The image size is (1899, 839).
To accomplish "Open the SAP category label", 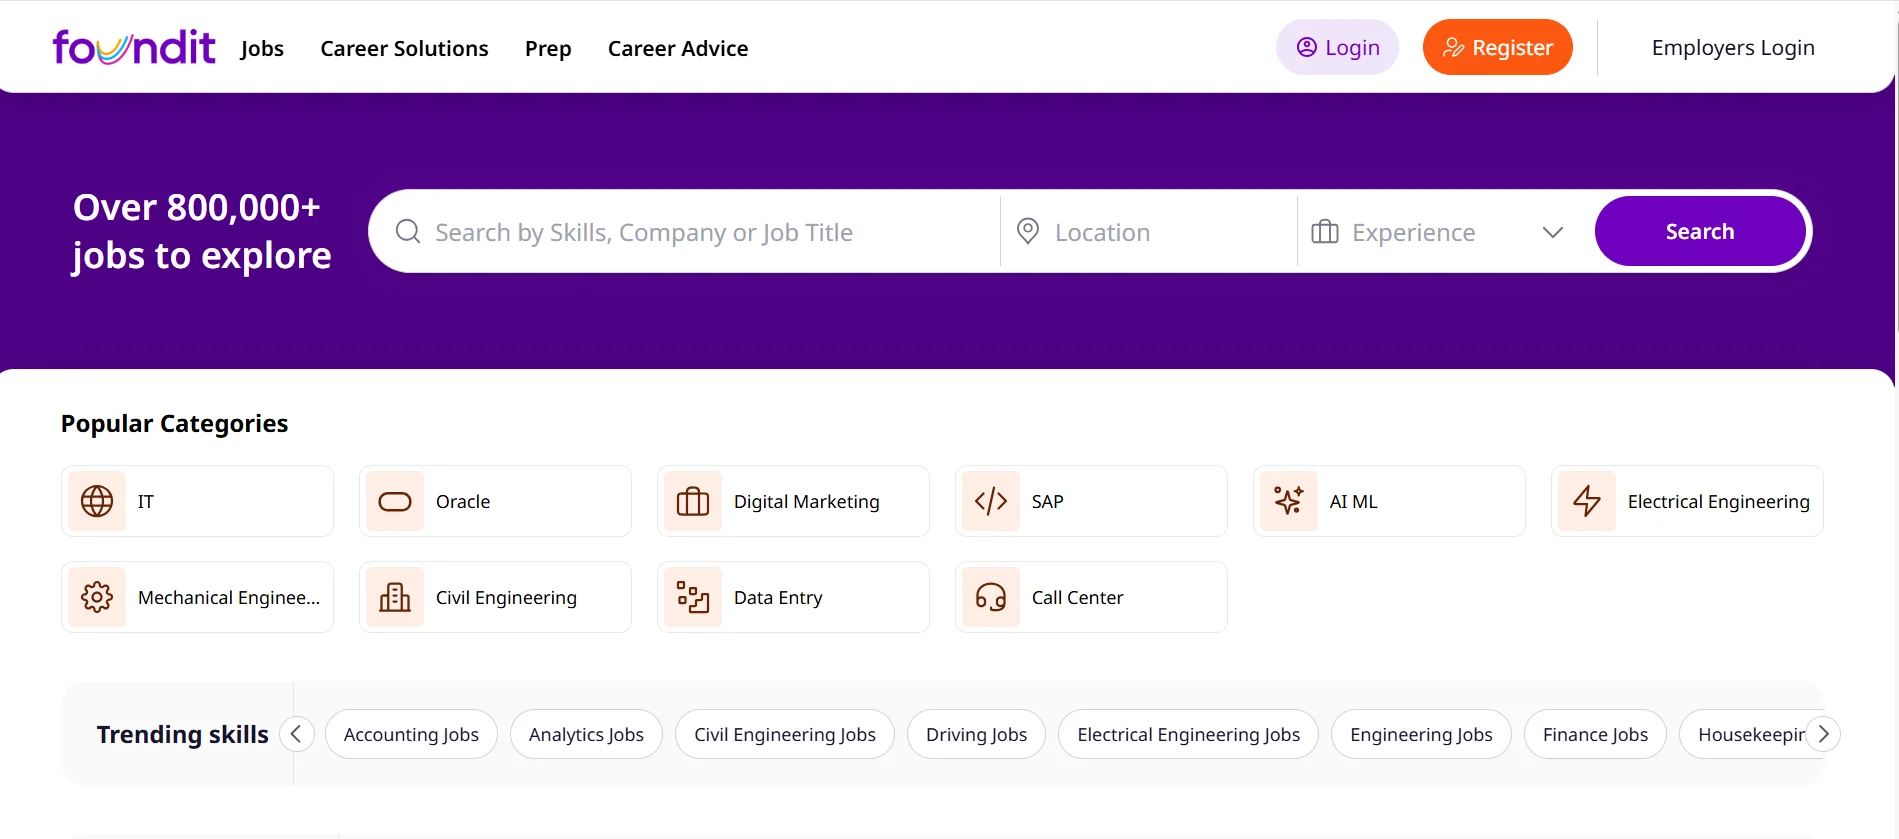I will click(x=1047, y=501).
